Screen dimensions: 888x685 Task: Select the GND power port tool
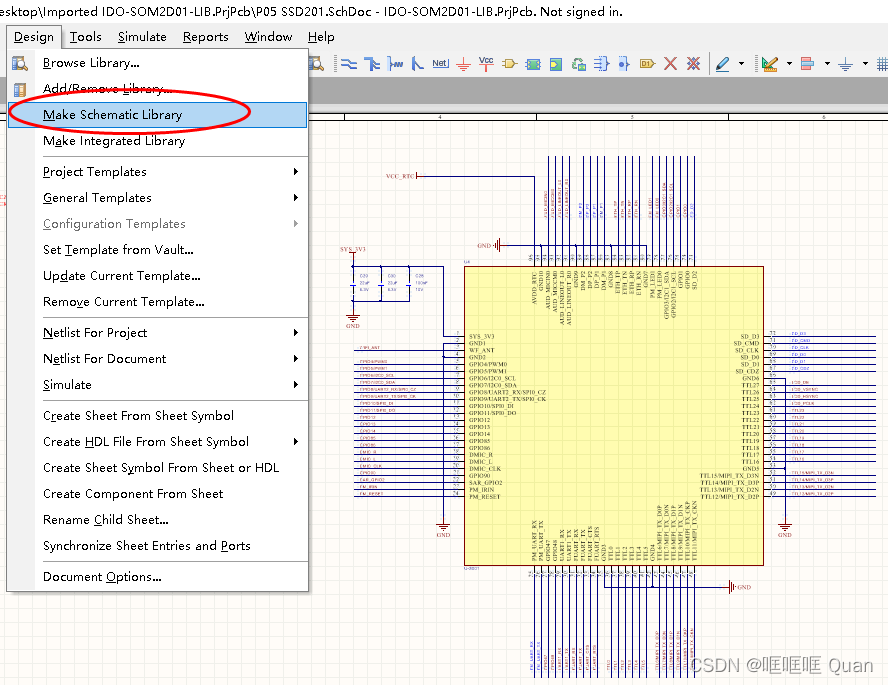click(463, 64)
